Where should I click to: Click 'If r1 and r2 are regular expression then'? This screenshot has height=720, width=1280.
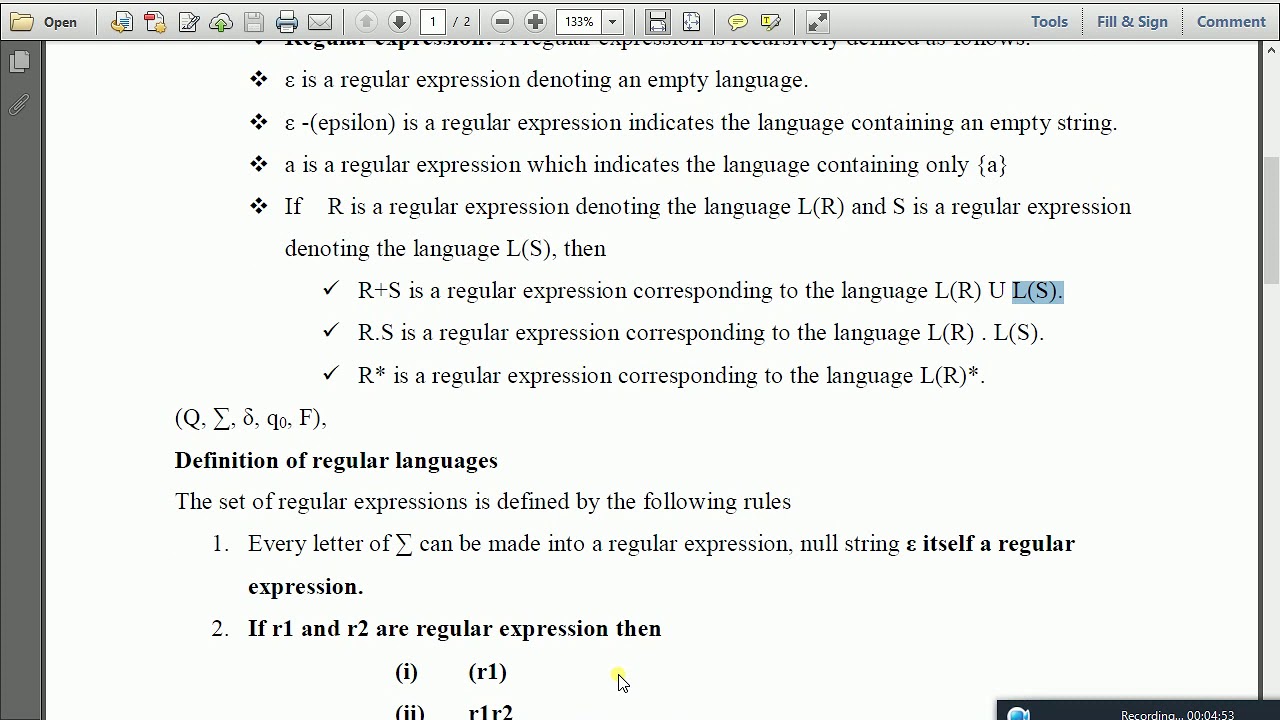point(454,628)
